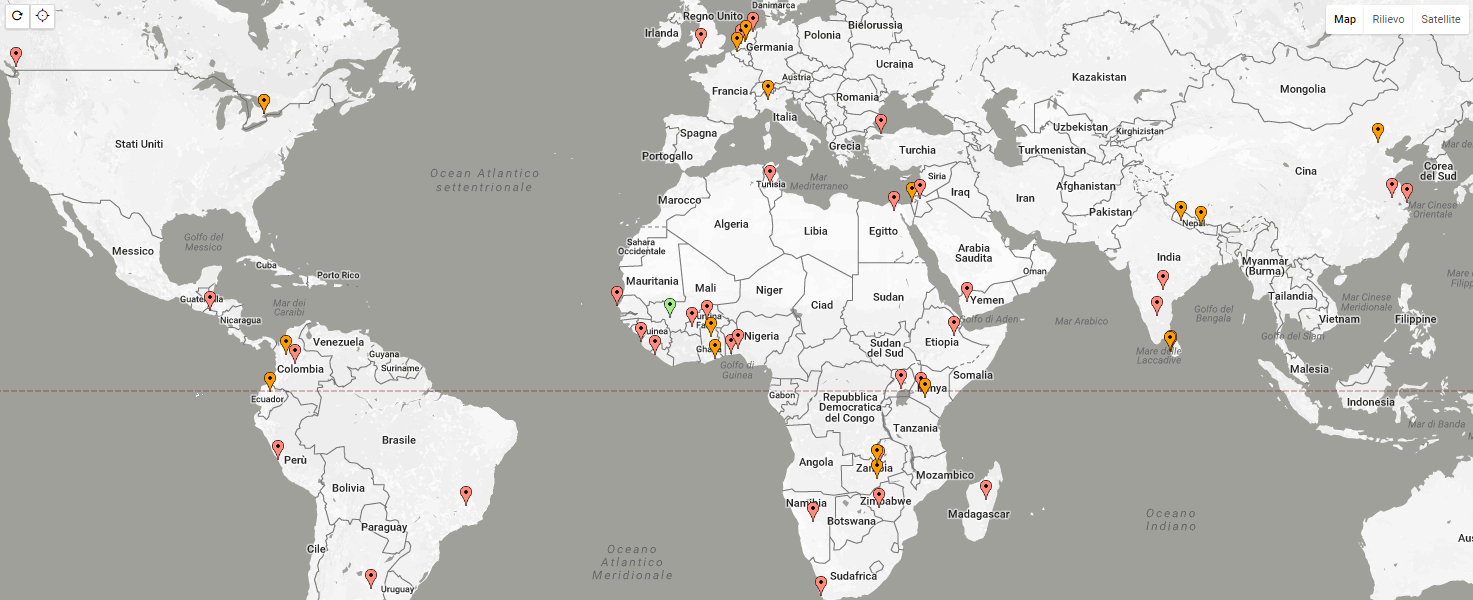This screenshot has height=600, width=1473.
Task: Switch to the Rilievo terrain view
Action: [1388, 19]
